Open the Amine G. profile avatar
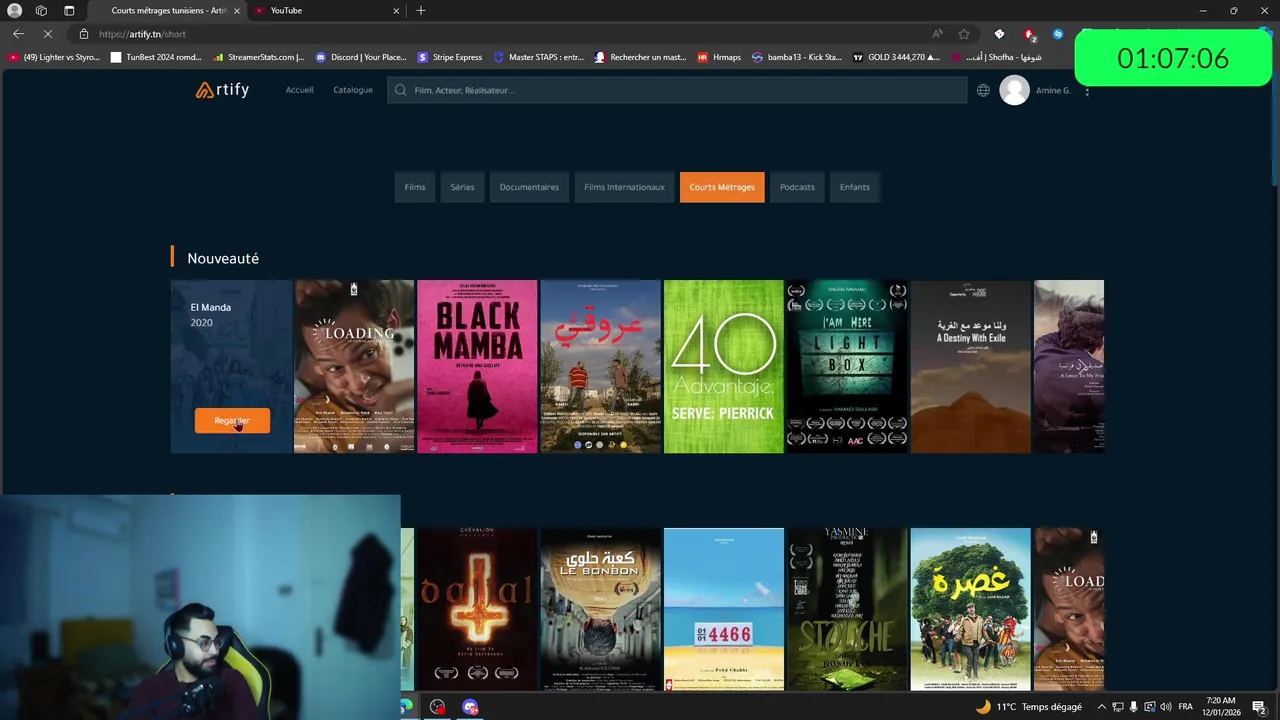The width and height of the screenshot is (1280, 720). 1014,90
